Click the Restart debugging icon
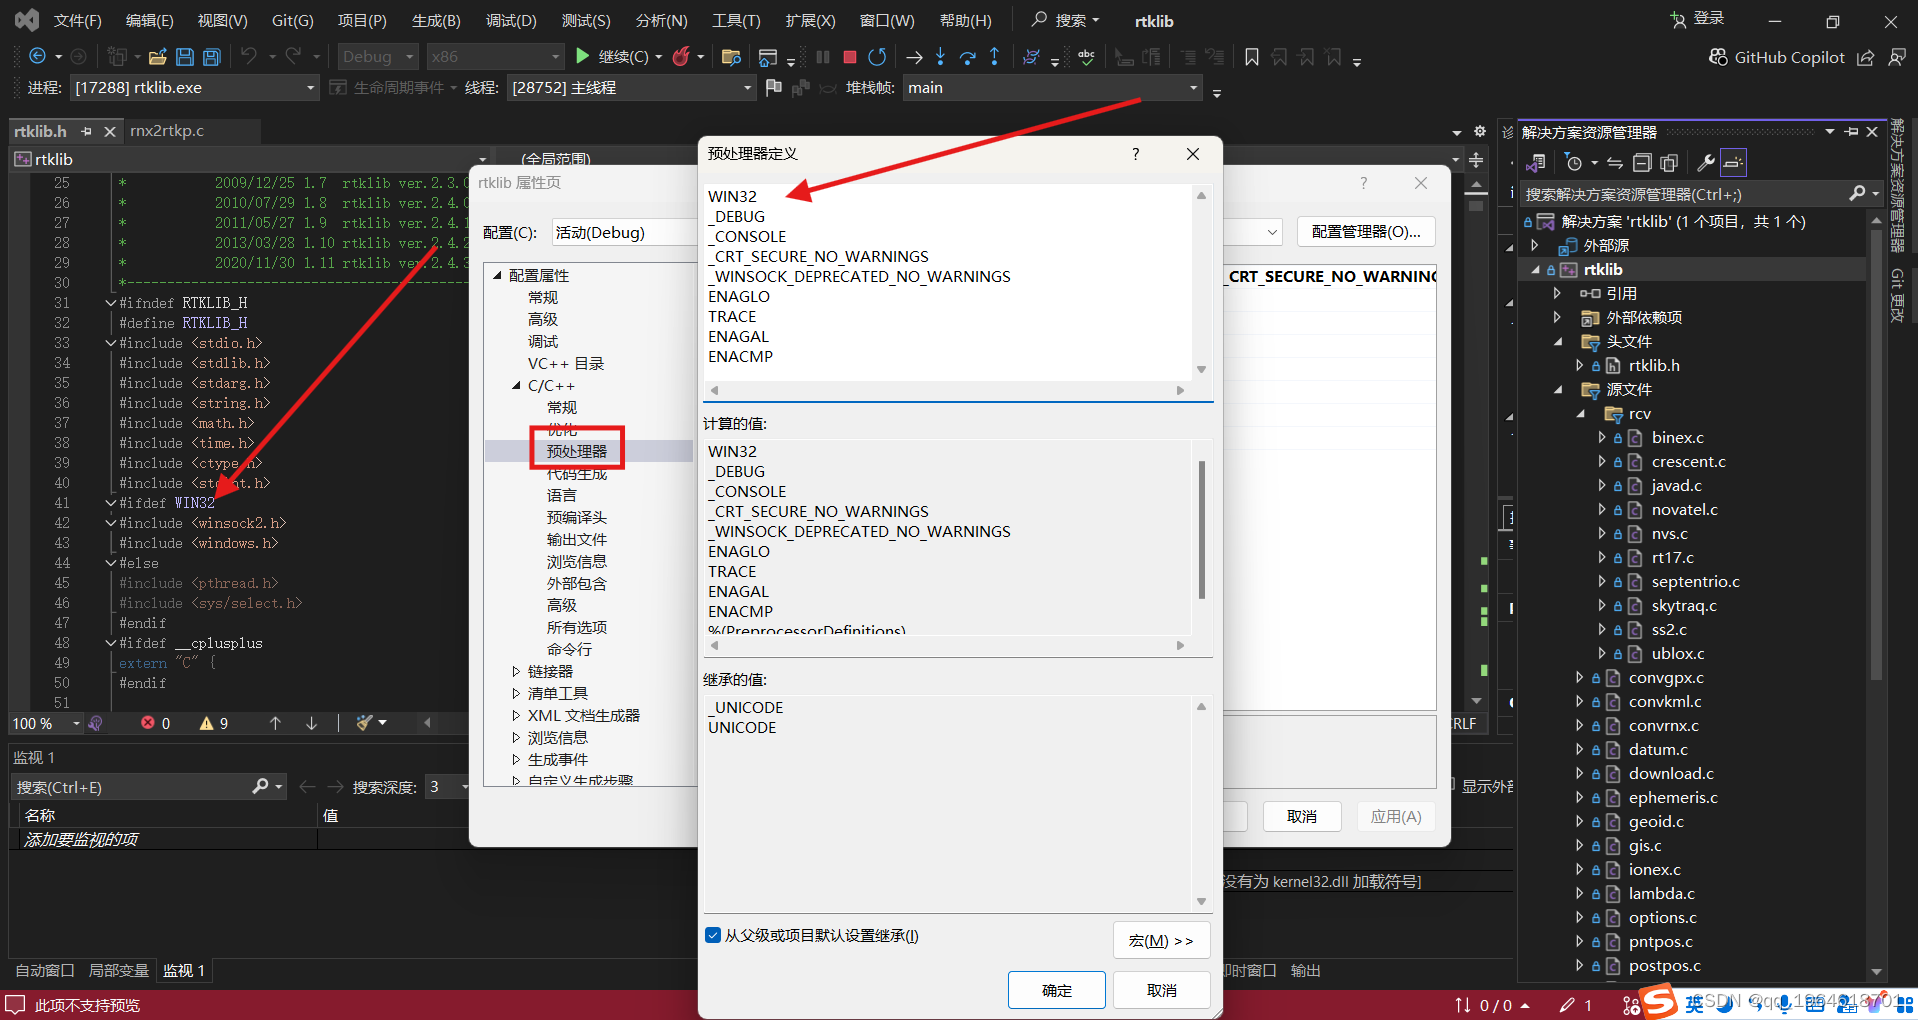 click(877, 56)
